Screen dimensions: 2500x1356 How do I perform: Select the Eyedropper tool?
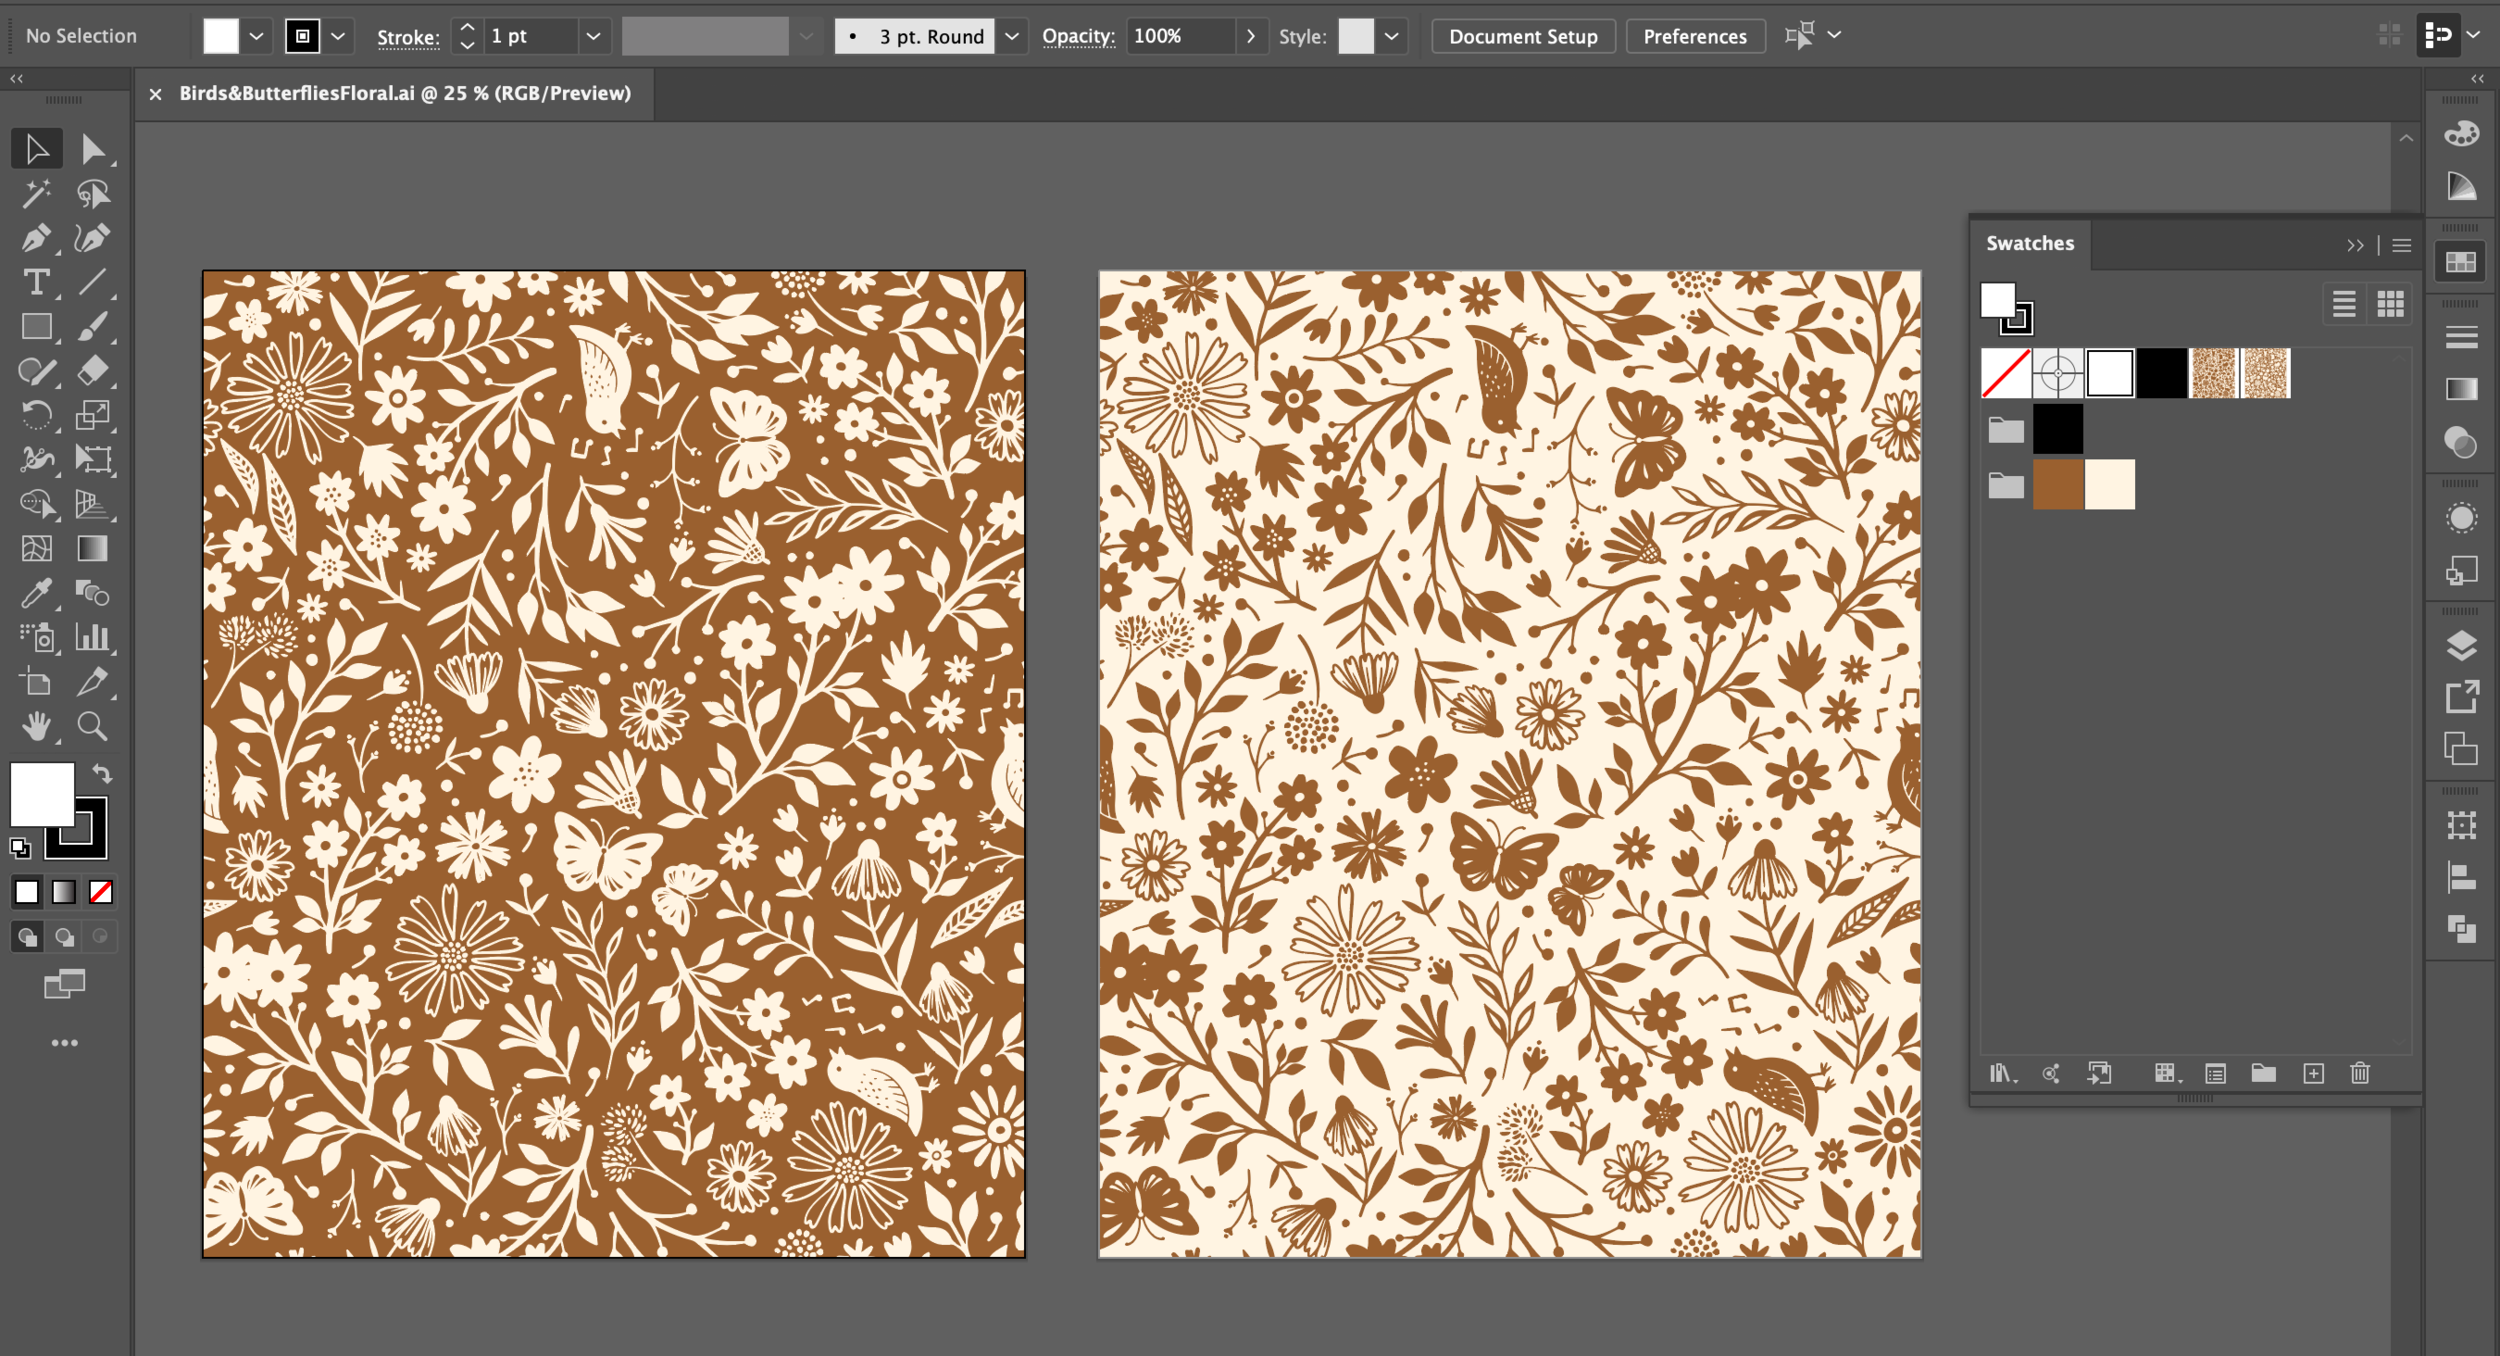(36, 593)
